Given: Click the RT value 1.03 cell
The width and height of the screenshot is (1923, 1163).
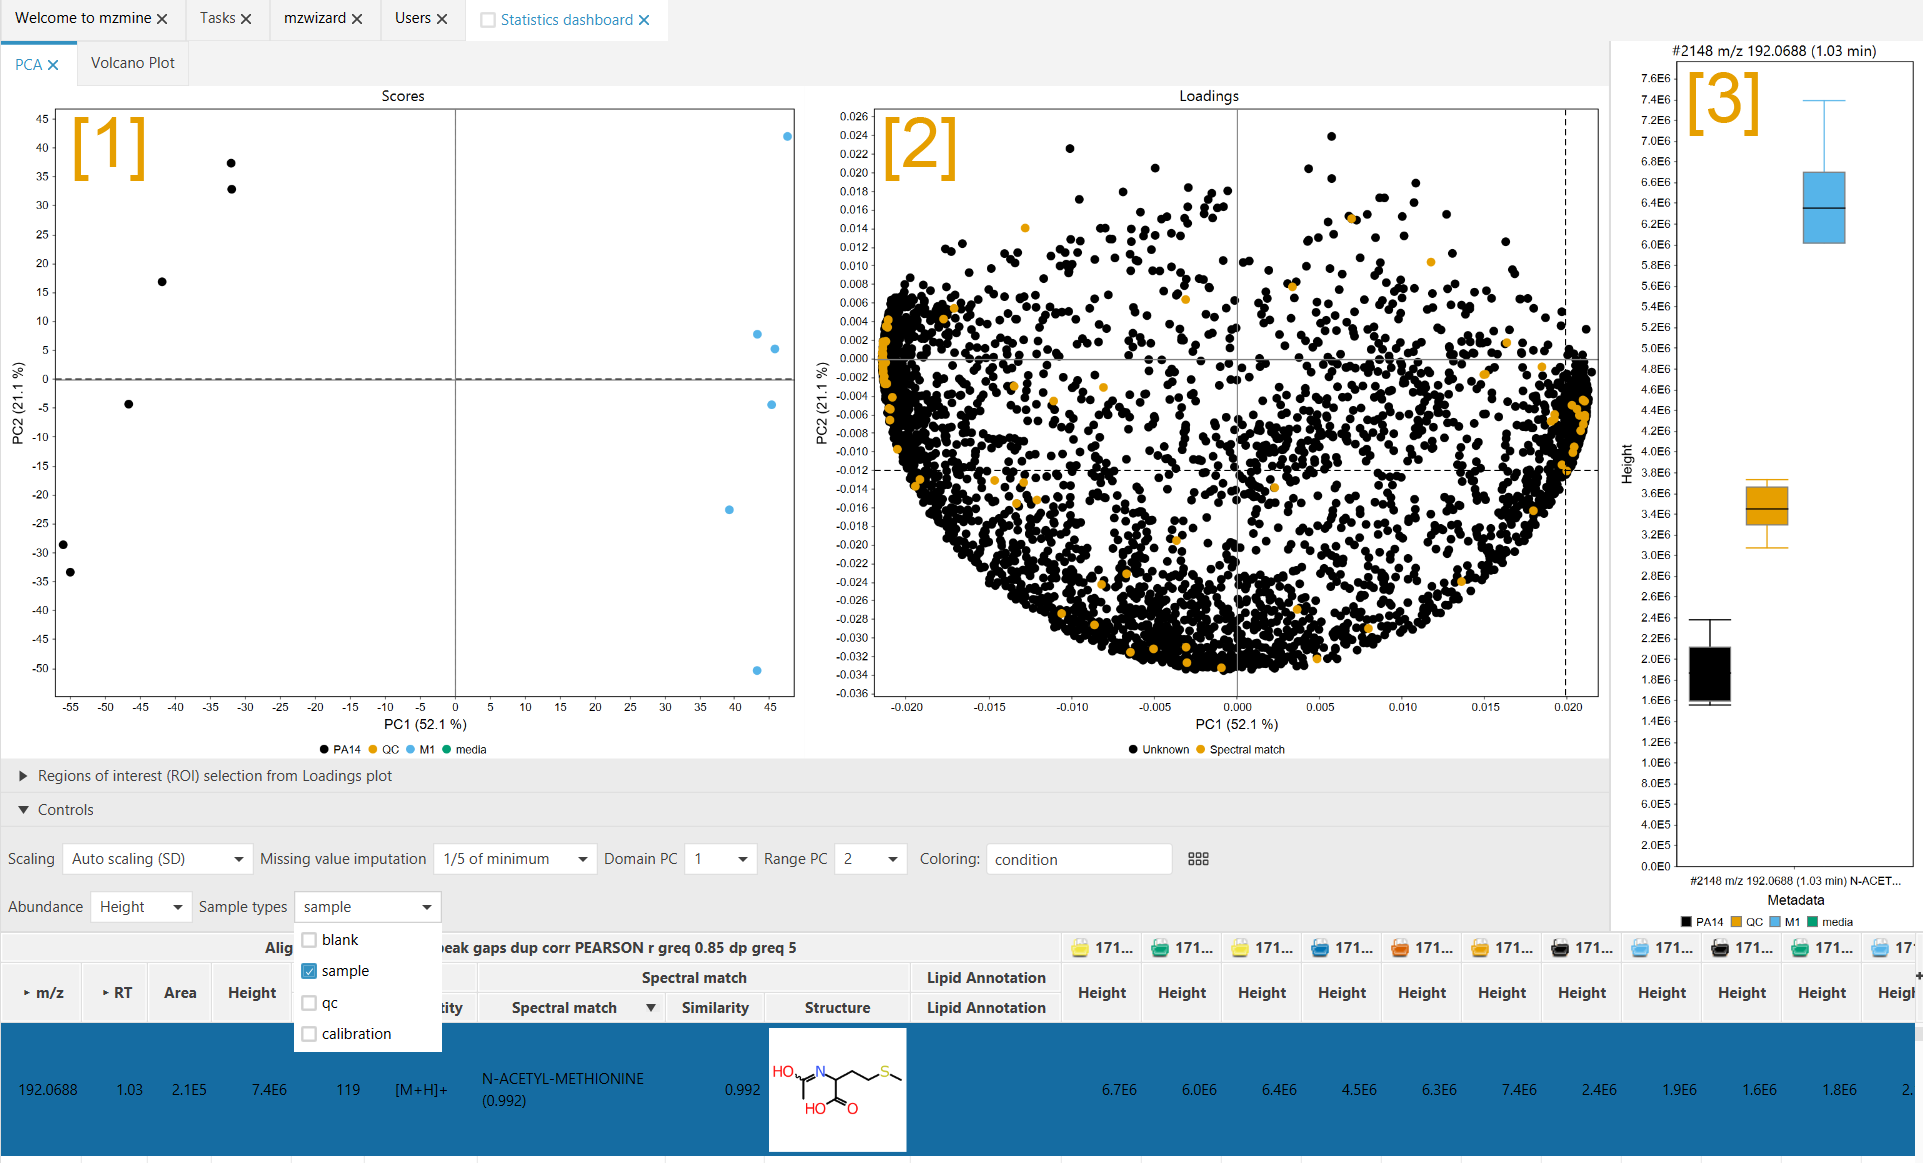Looking at the screenshot, I should tap(129, 1090).
